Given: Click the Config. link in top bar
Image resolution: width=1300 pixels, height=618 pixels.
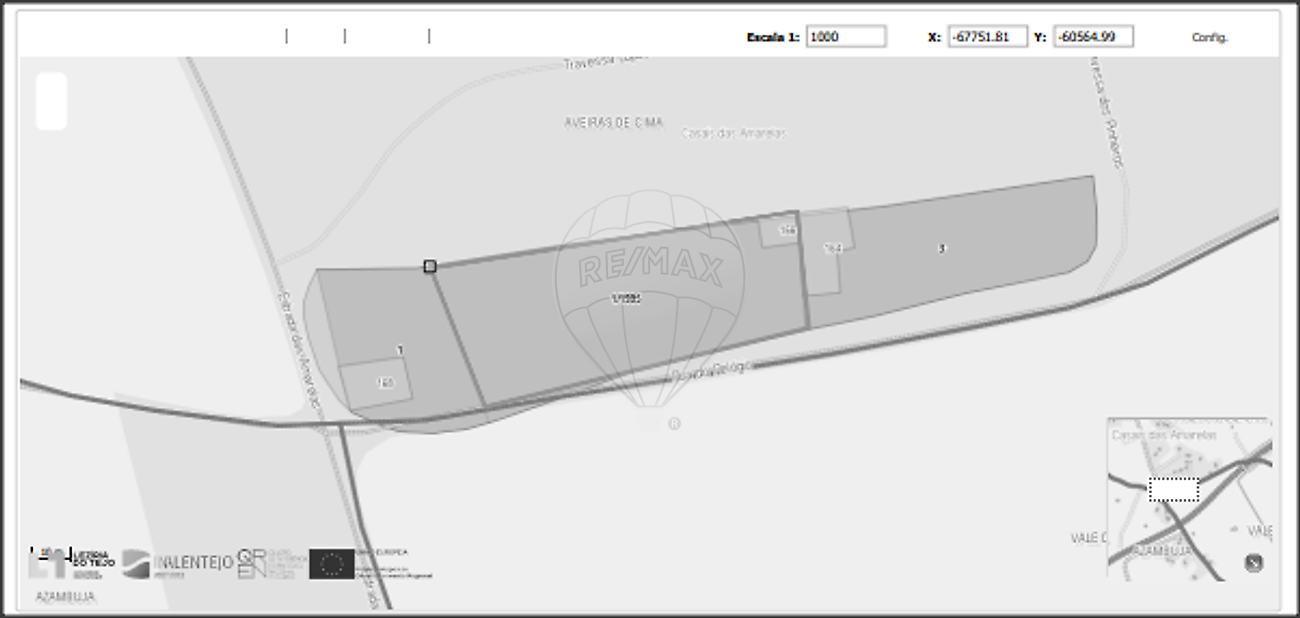Looking at the screenshot, I should pos(1209,37).
